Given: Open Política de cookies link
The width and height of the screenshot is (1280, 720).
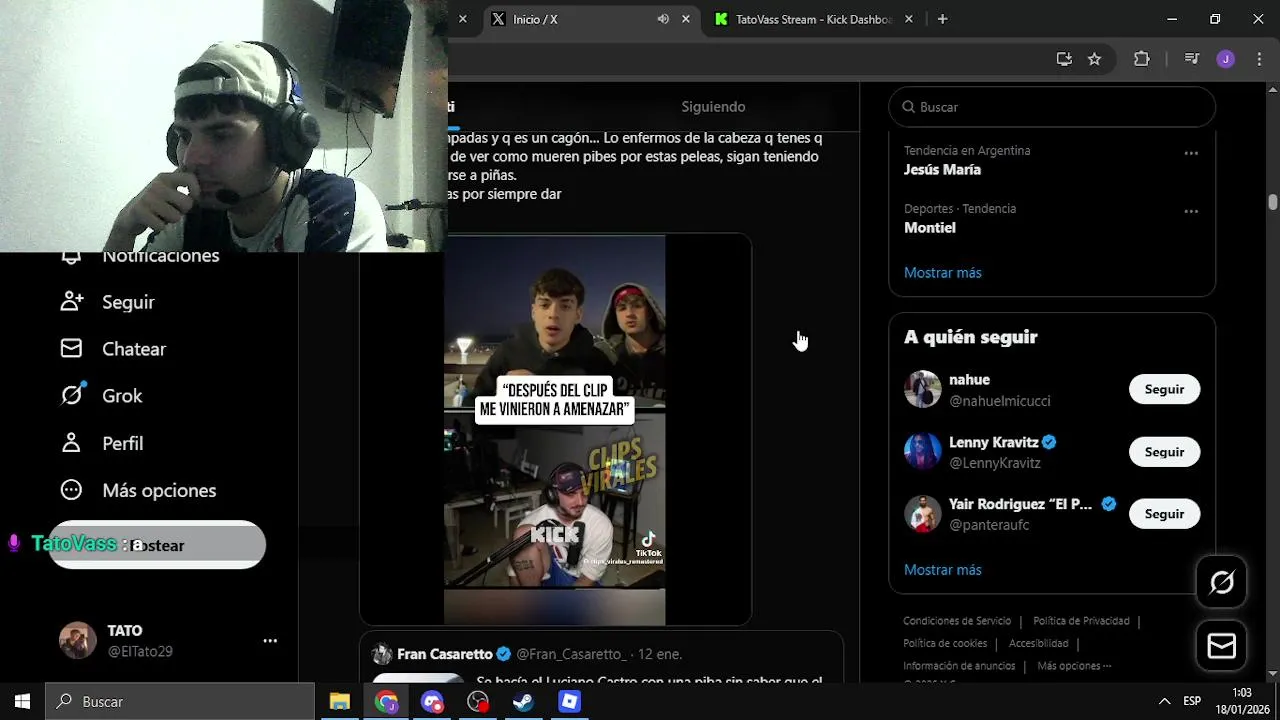Looking at the screenshot, I should 945,644.
